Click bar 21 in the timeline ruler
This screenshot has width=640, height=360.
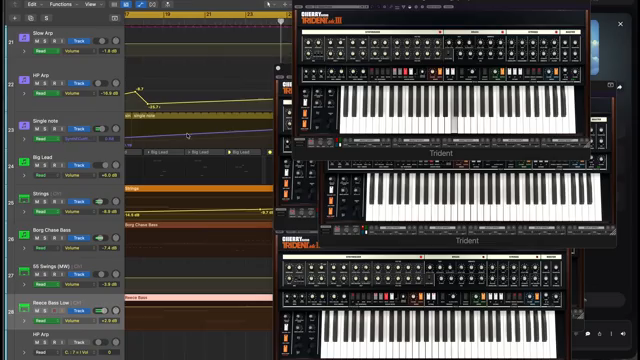pyautogui.click(x=209, y=14)
